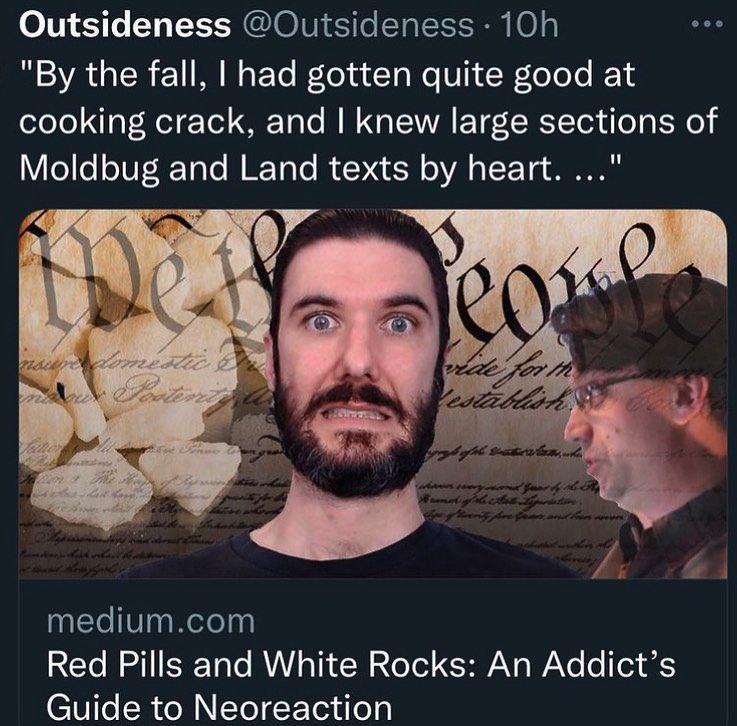This screenshot has width=737, height=726.
Task: Open the link preview image thumbnail
Action: coord(373,393)
